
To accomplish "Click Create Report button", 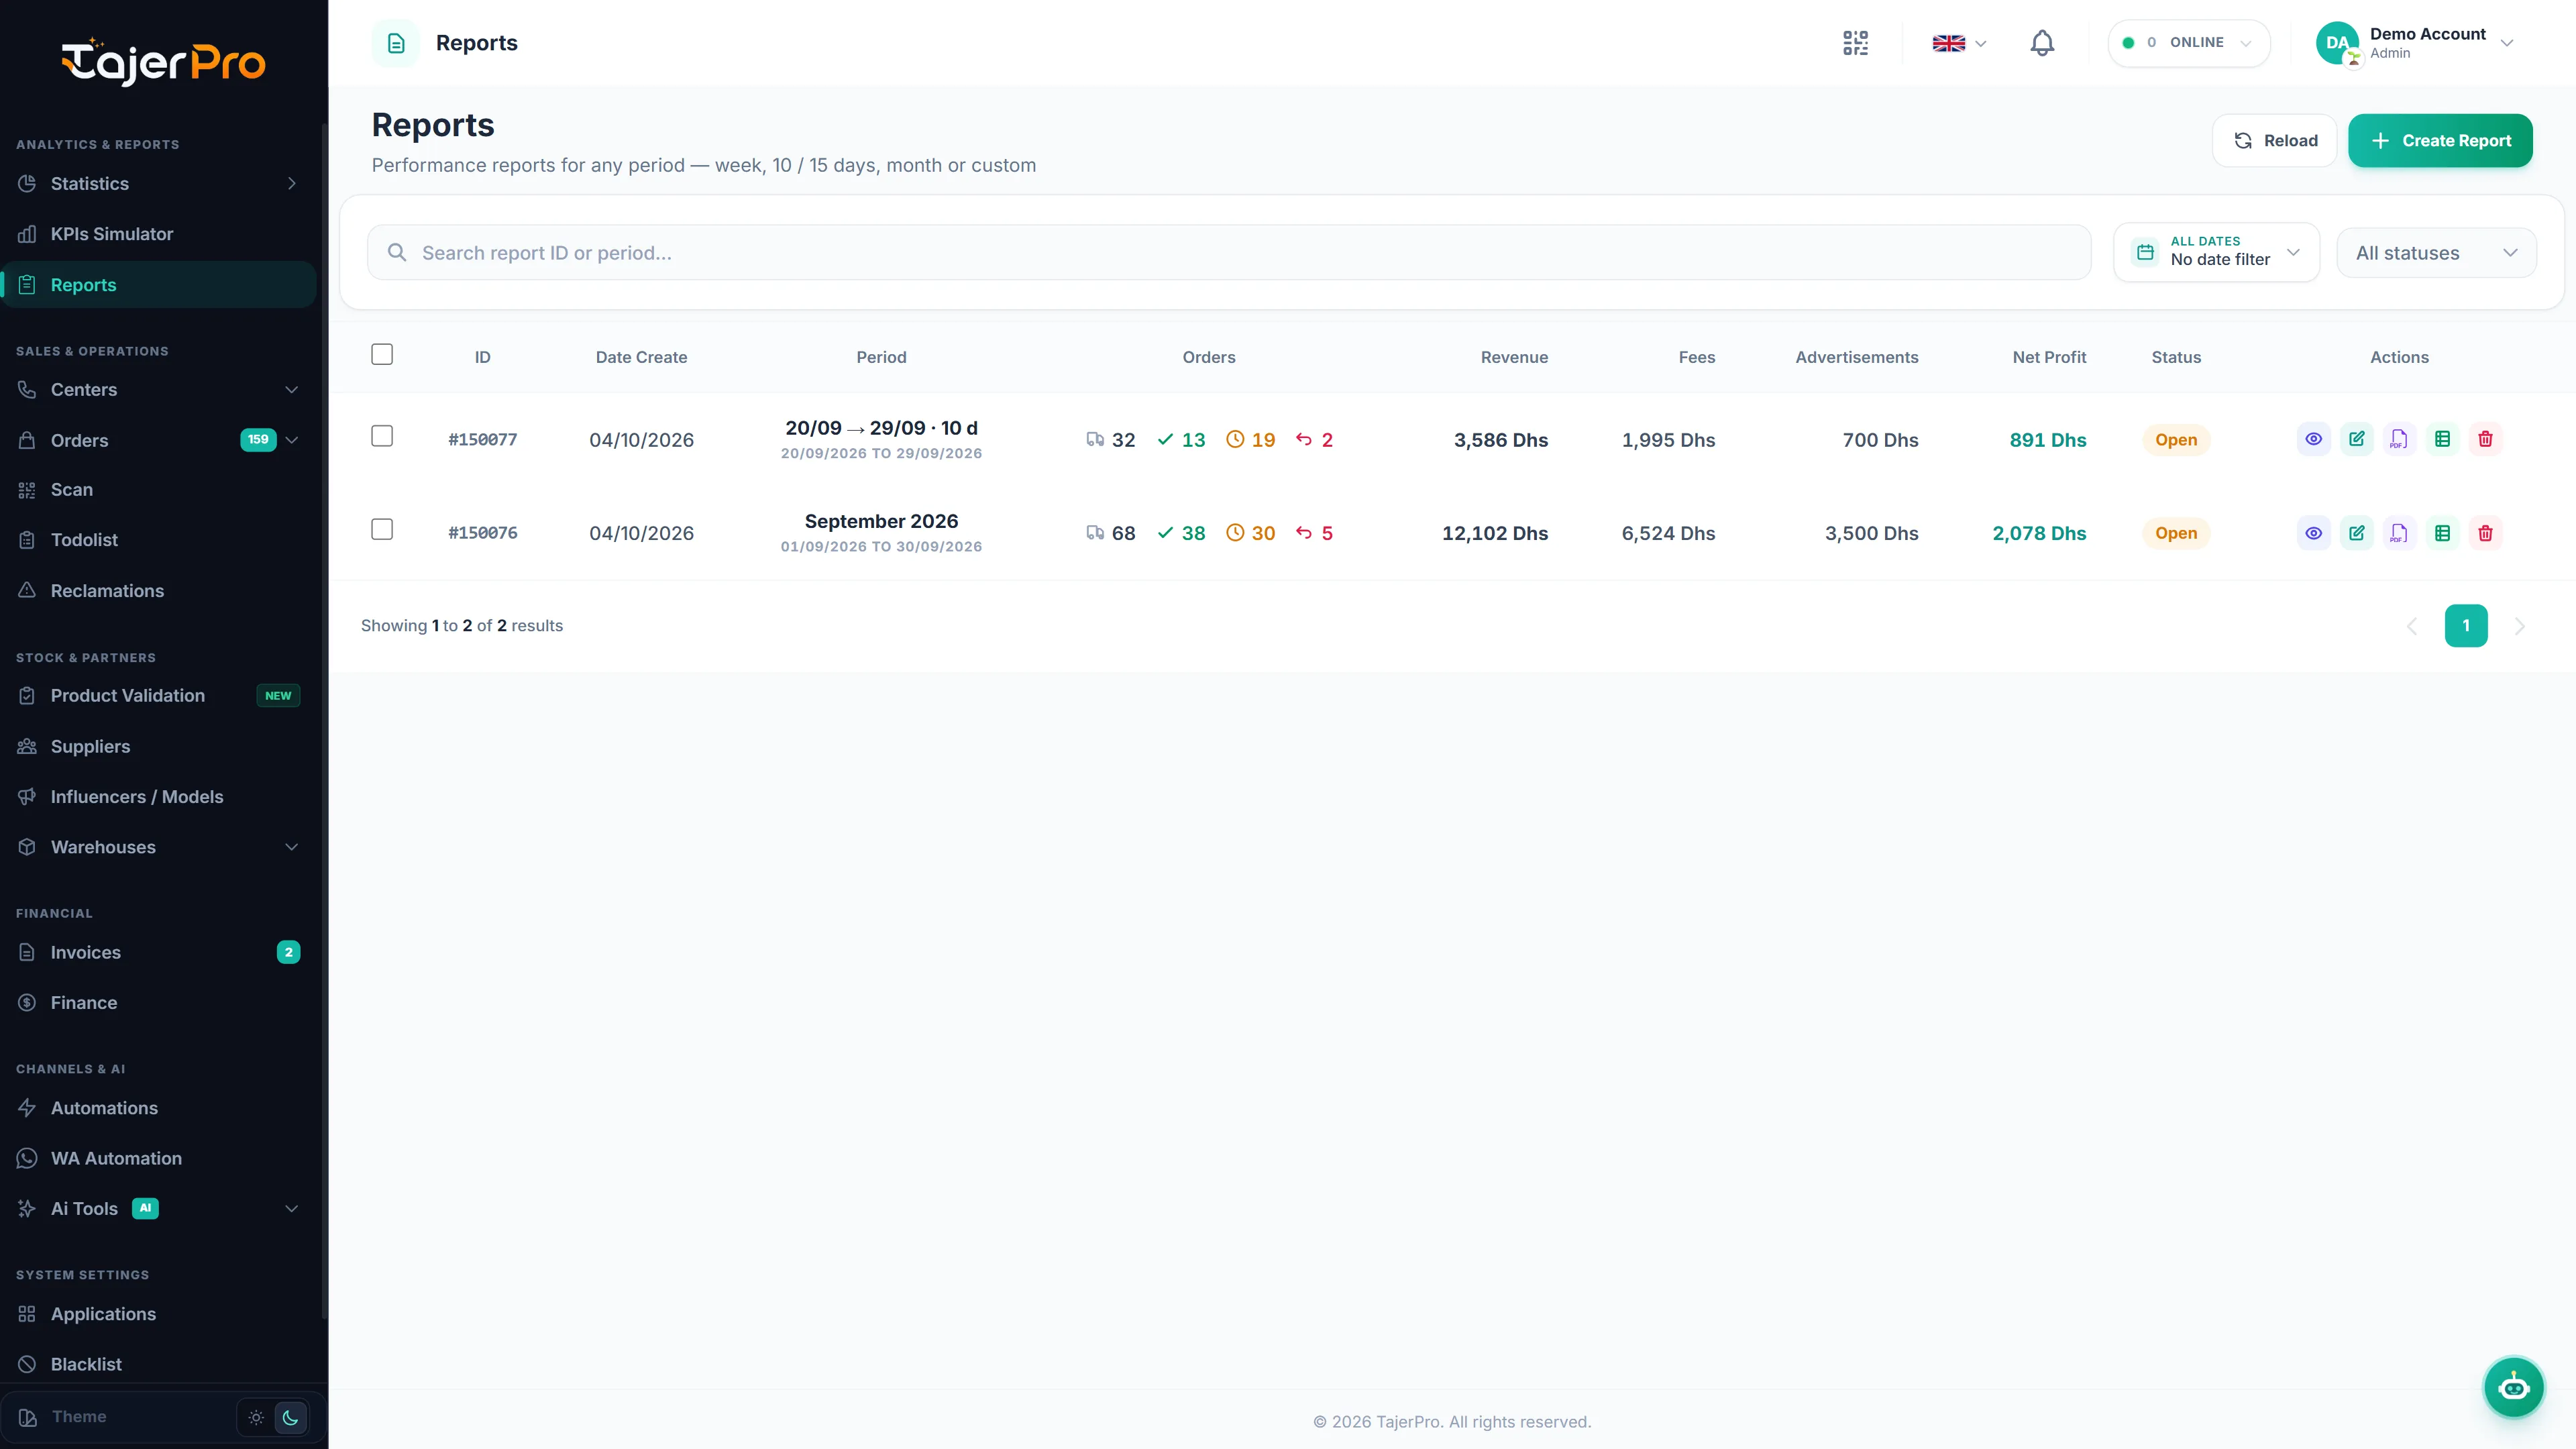I will [x=2439, y=141].
